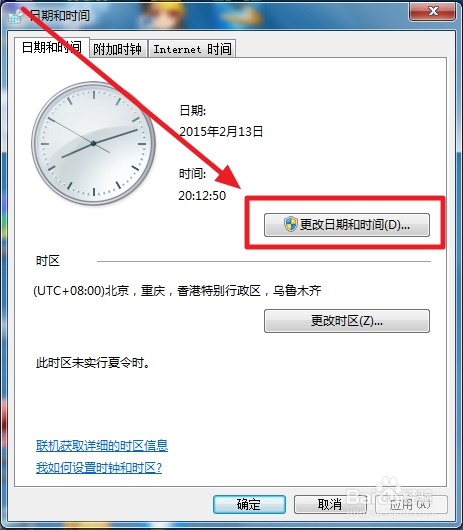Screen dimensions: 463x530
Task: Click the 日期和时间 window title text
Action: click(60, 16)
